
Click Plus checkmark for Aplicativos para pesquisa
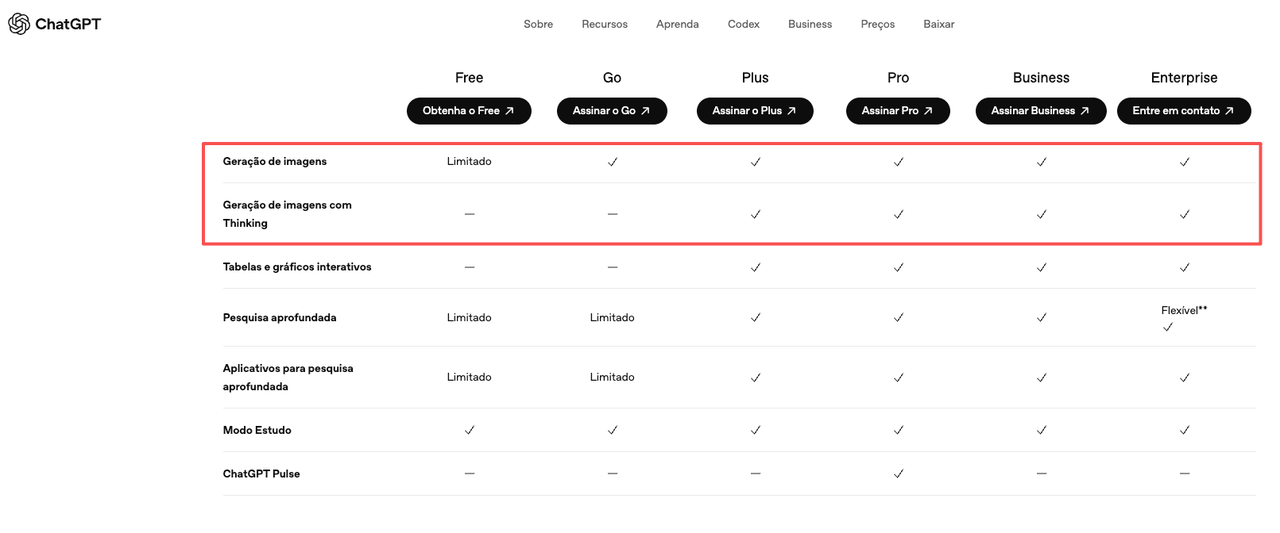point(755,377)
